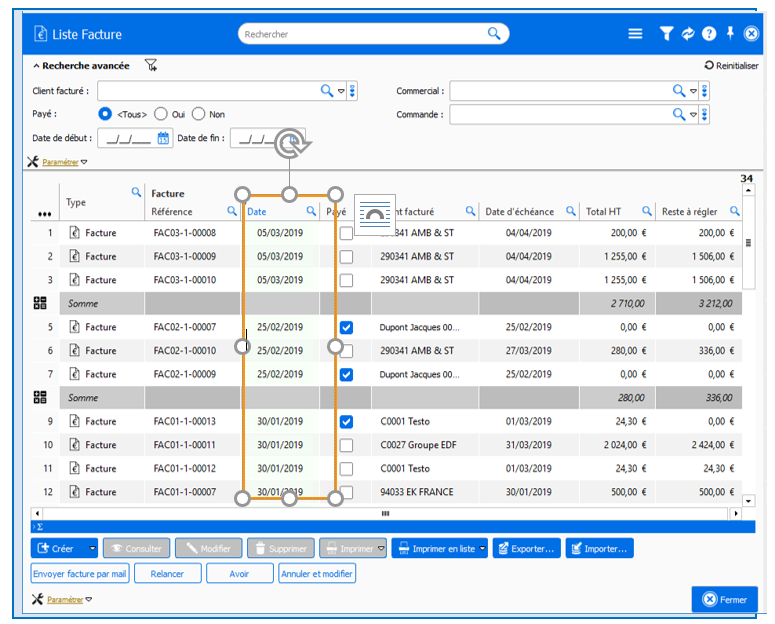Image resolution: width=775 pixels, height=624 pixels.
Task: Open the calendar picker for Date de début
Action: [163, 138]
